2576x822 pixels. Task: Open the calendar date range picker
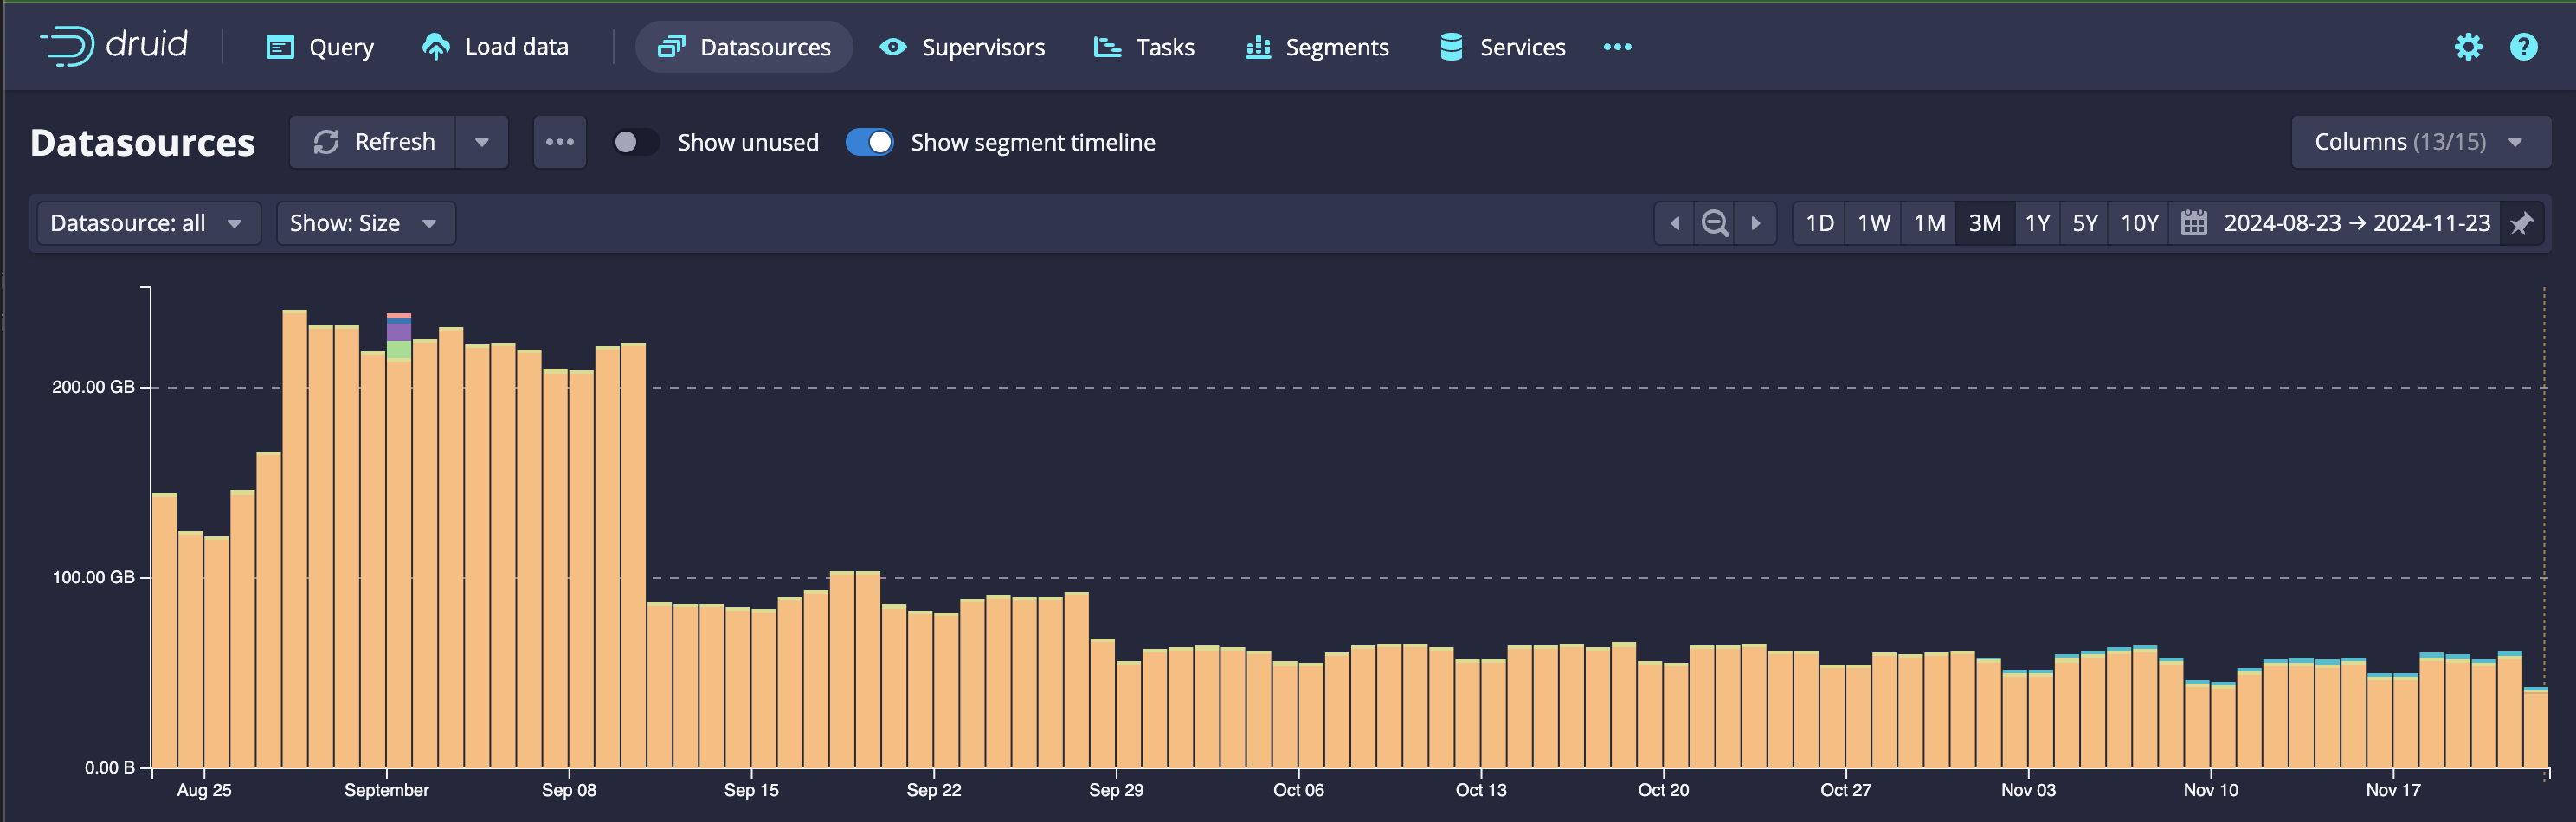(2193, 223)
